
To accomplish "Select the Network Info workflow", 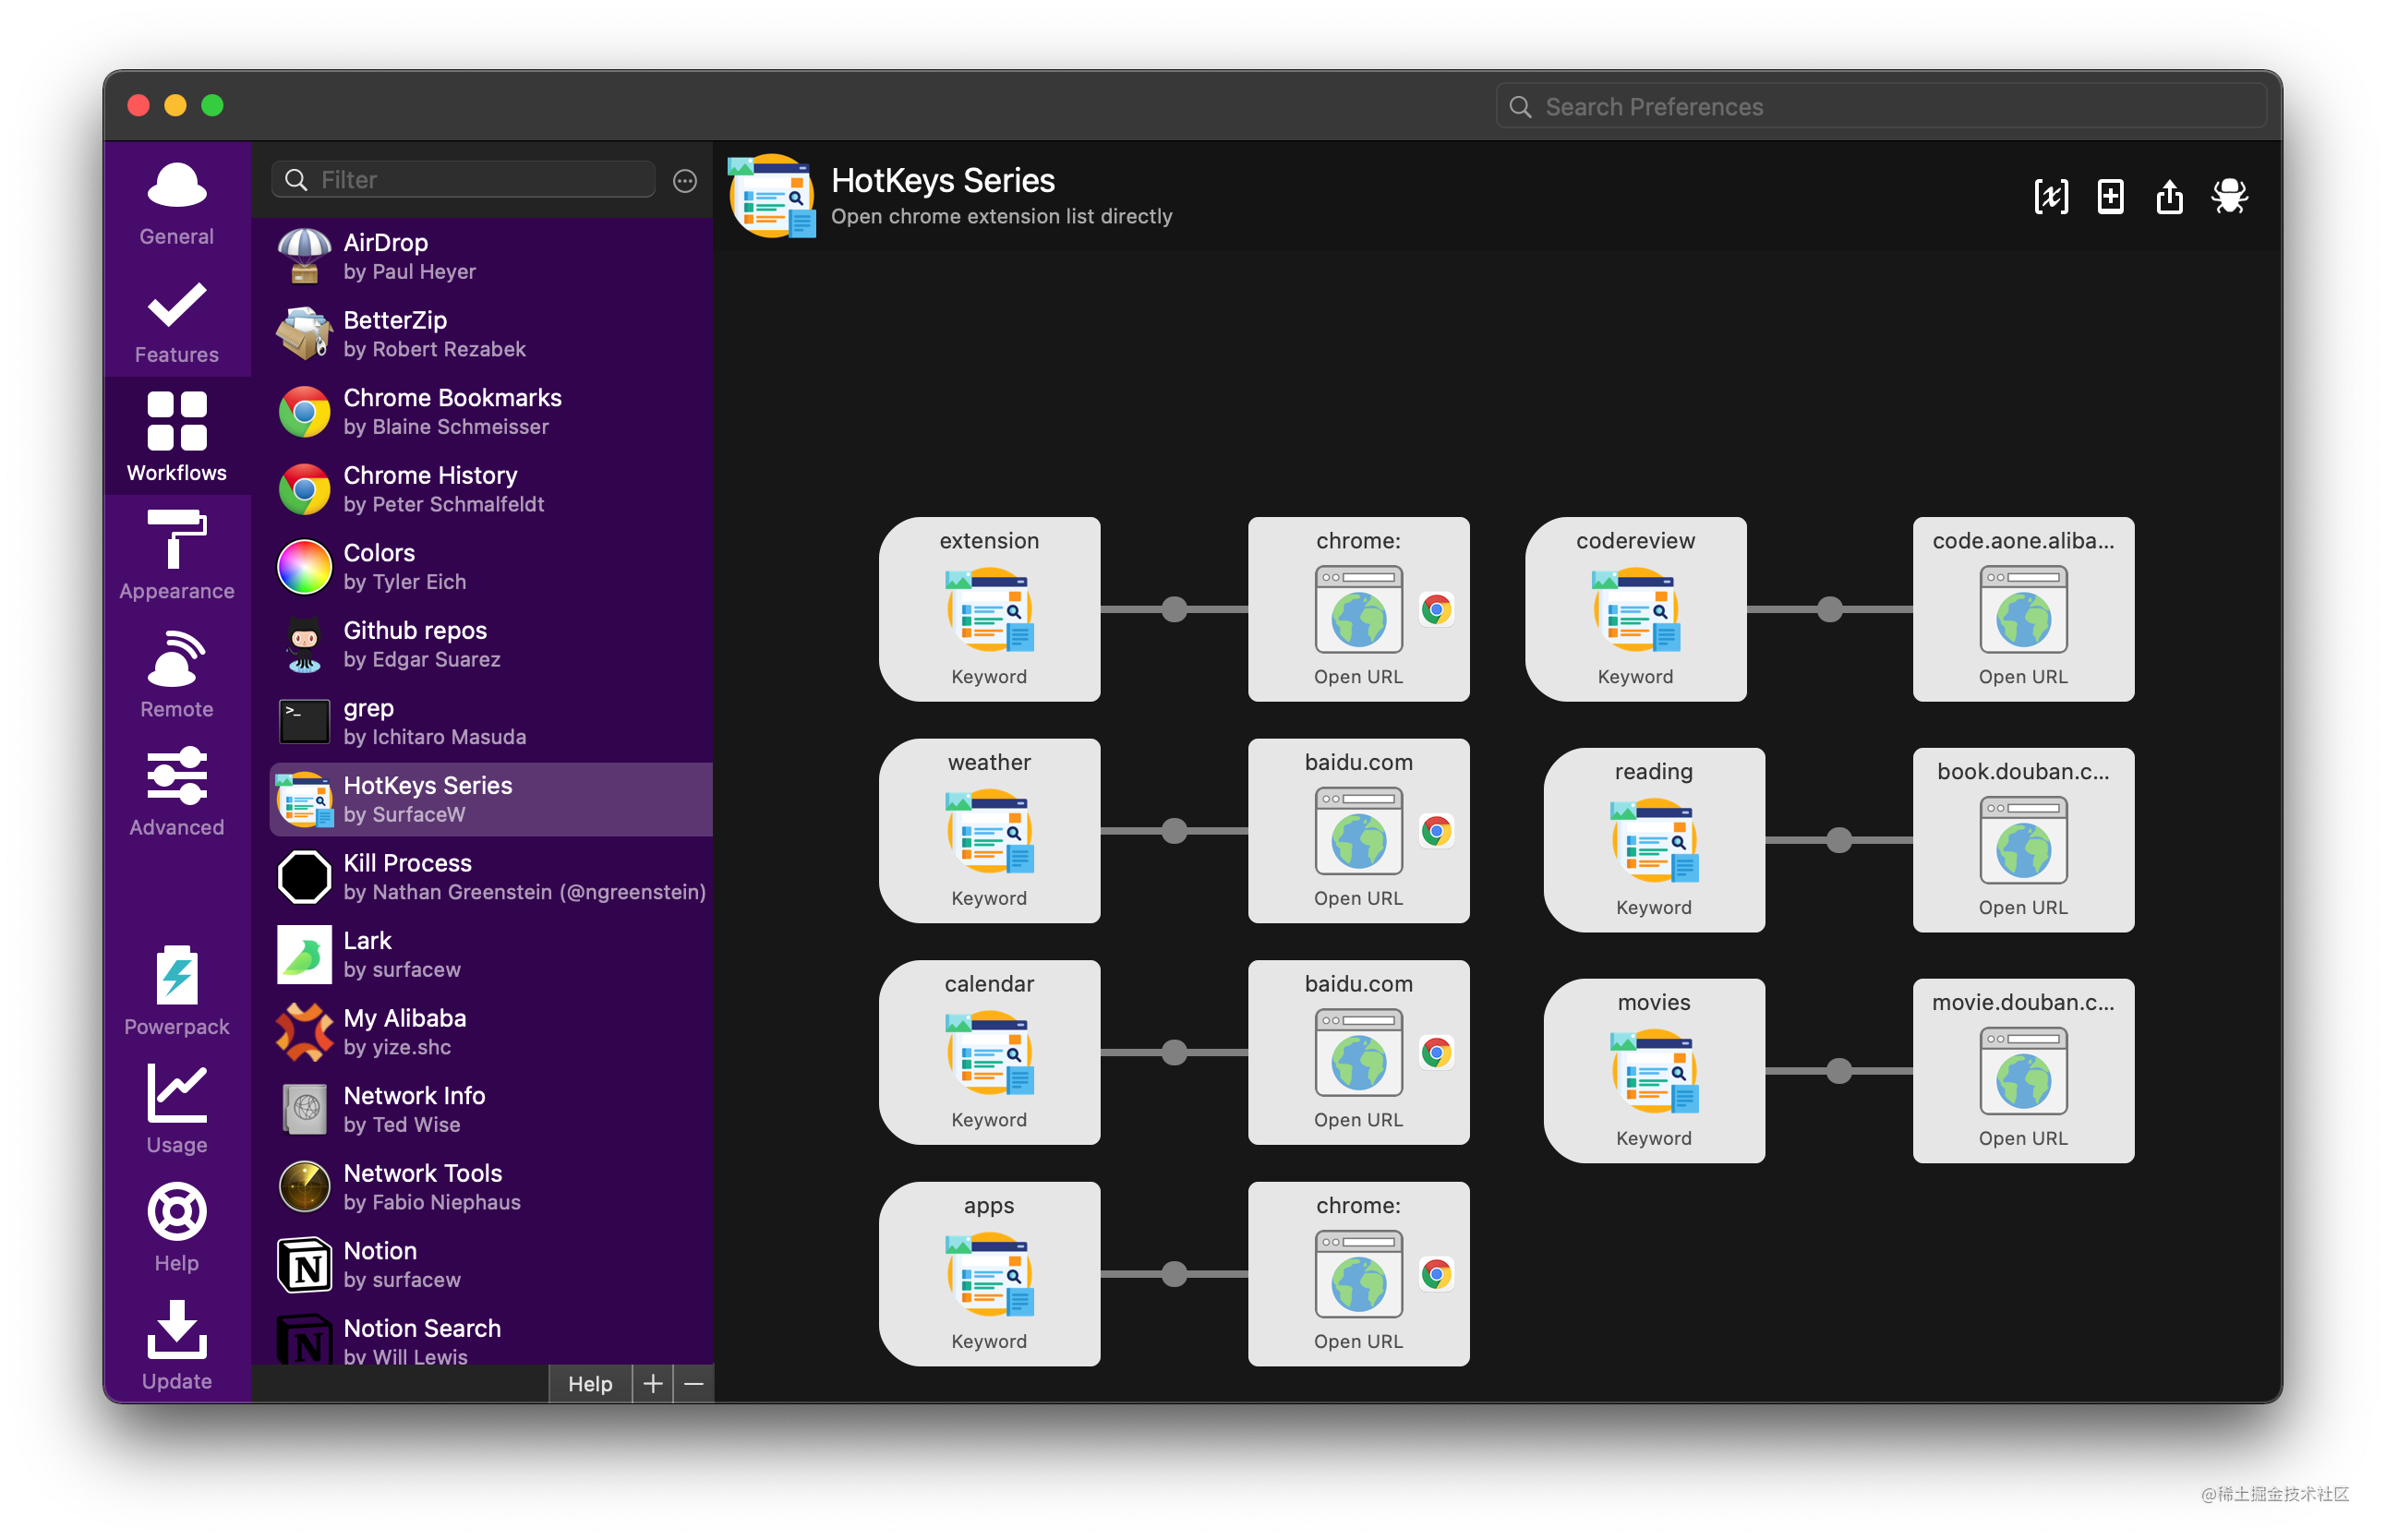I will tap(491, 1109).
